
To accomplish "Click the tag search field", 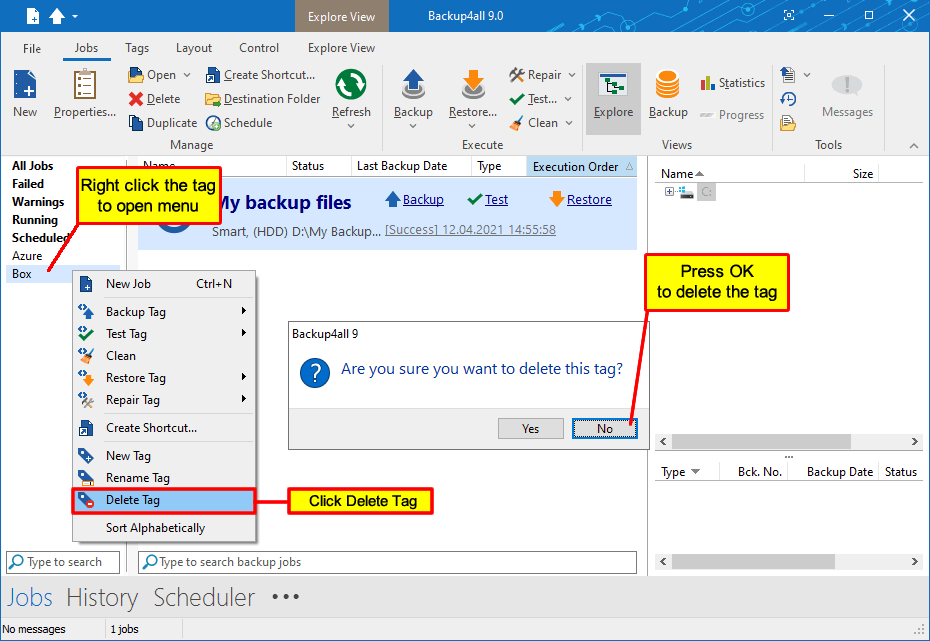I will pos(63,562).
